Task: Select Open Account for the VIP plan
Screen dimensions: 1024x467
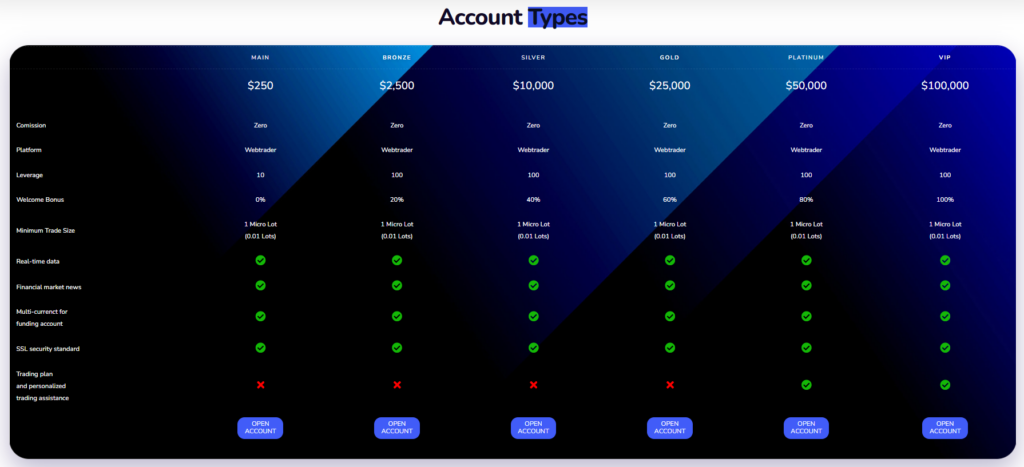Action: tap(945, 427)
